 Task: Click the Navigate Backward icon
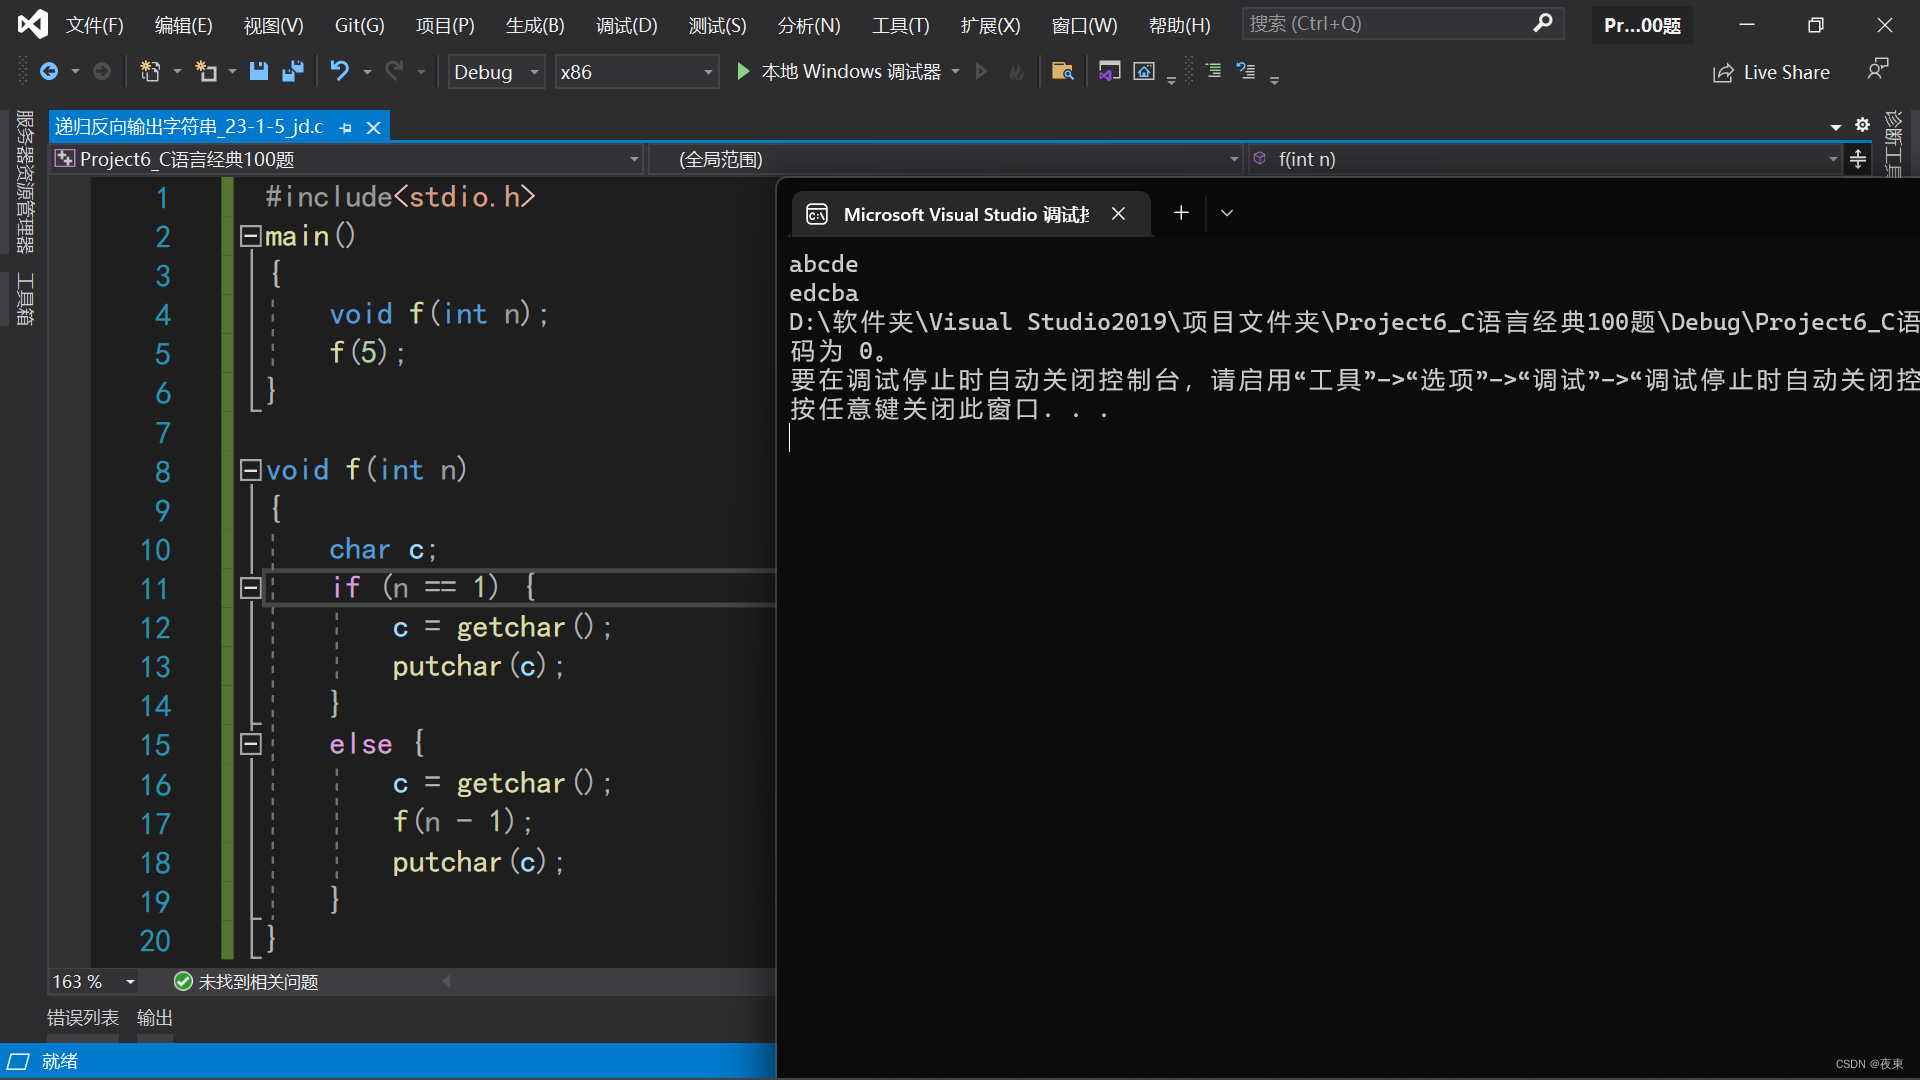(49, 71)
